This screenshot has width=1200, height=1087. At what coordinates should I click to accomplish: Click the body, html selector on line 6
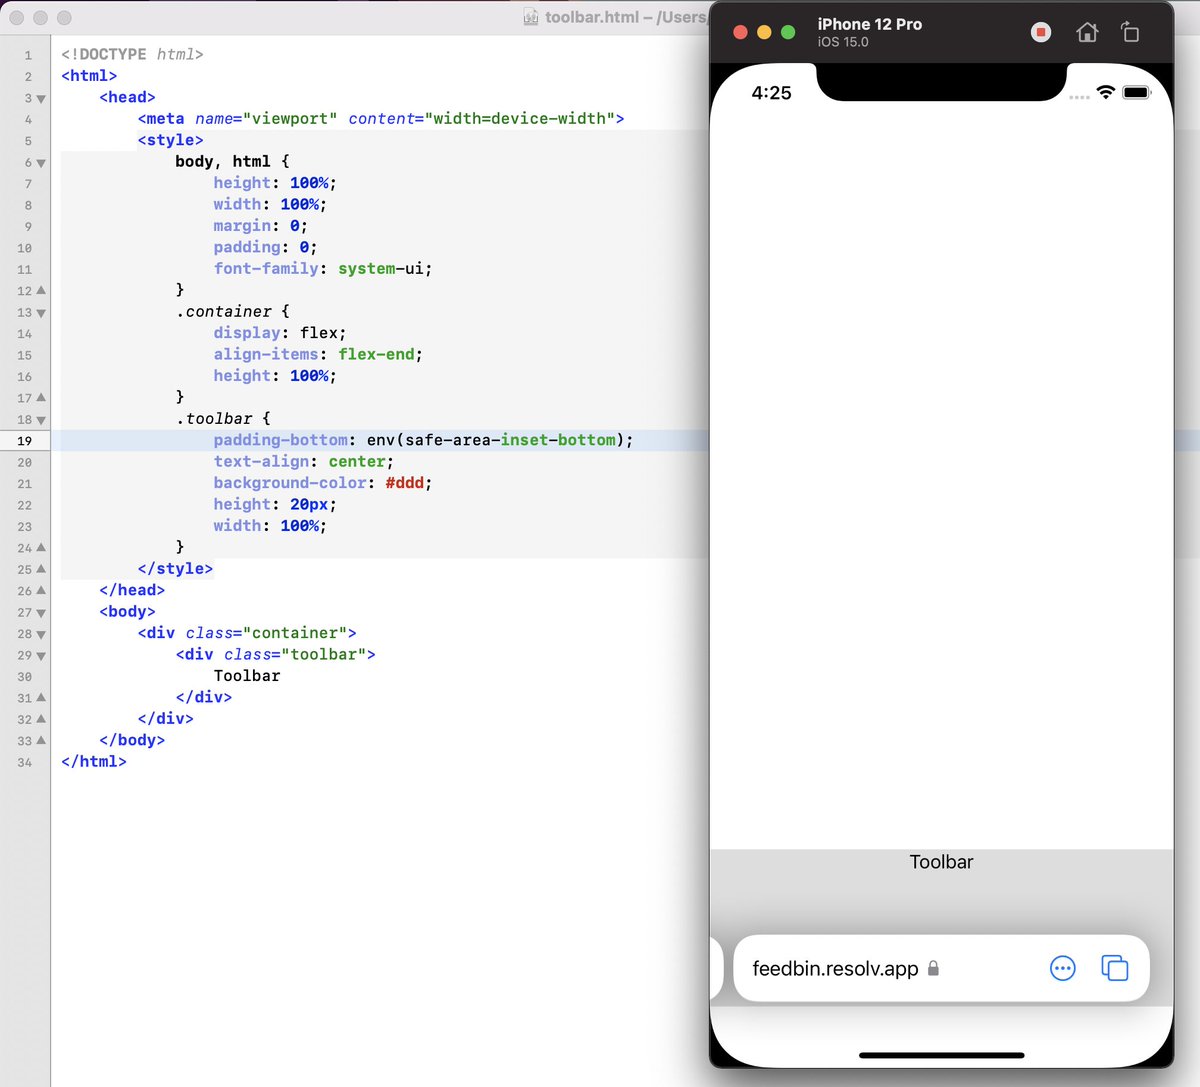pyautogui.click(x=223, y=161)
